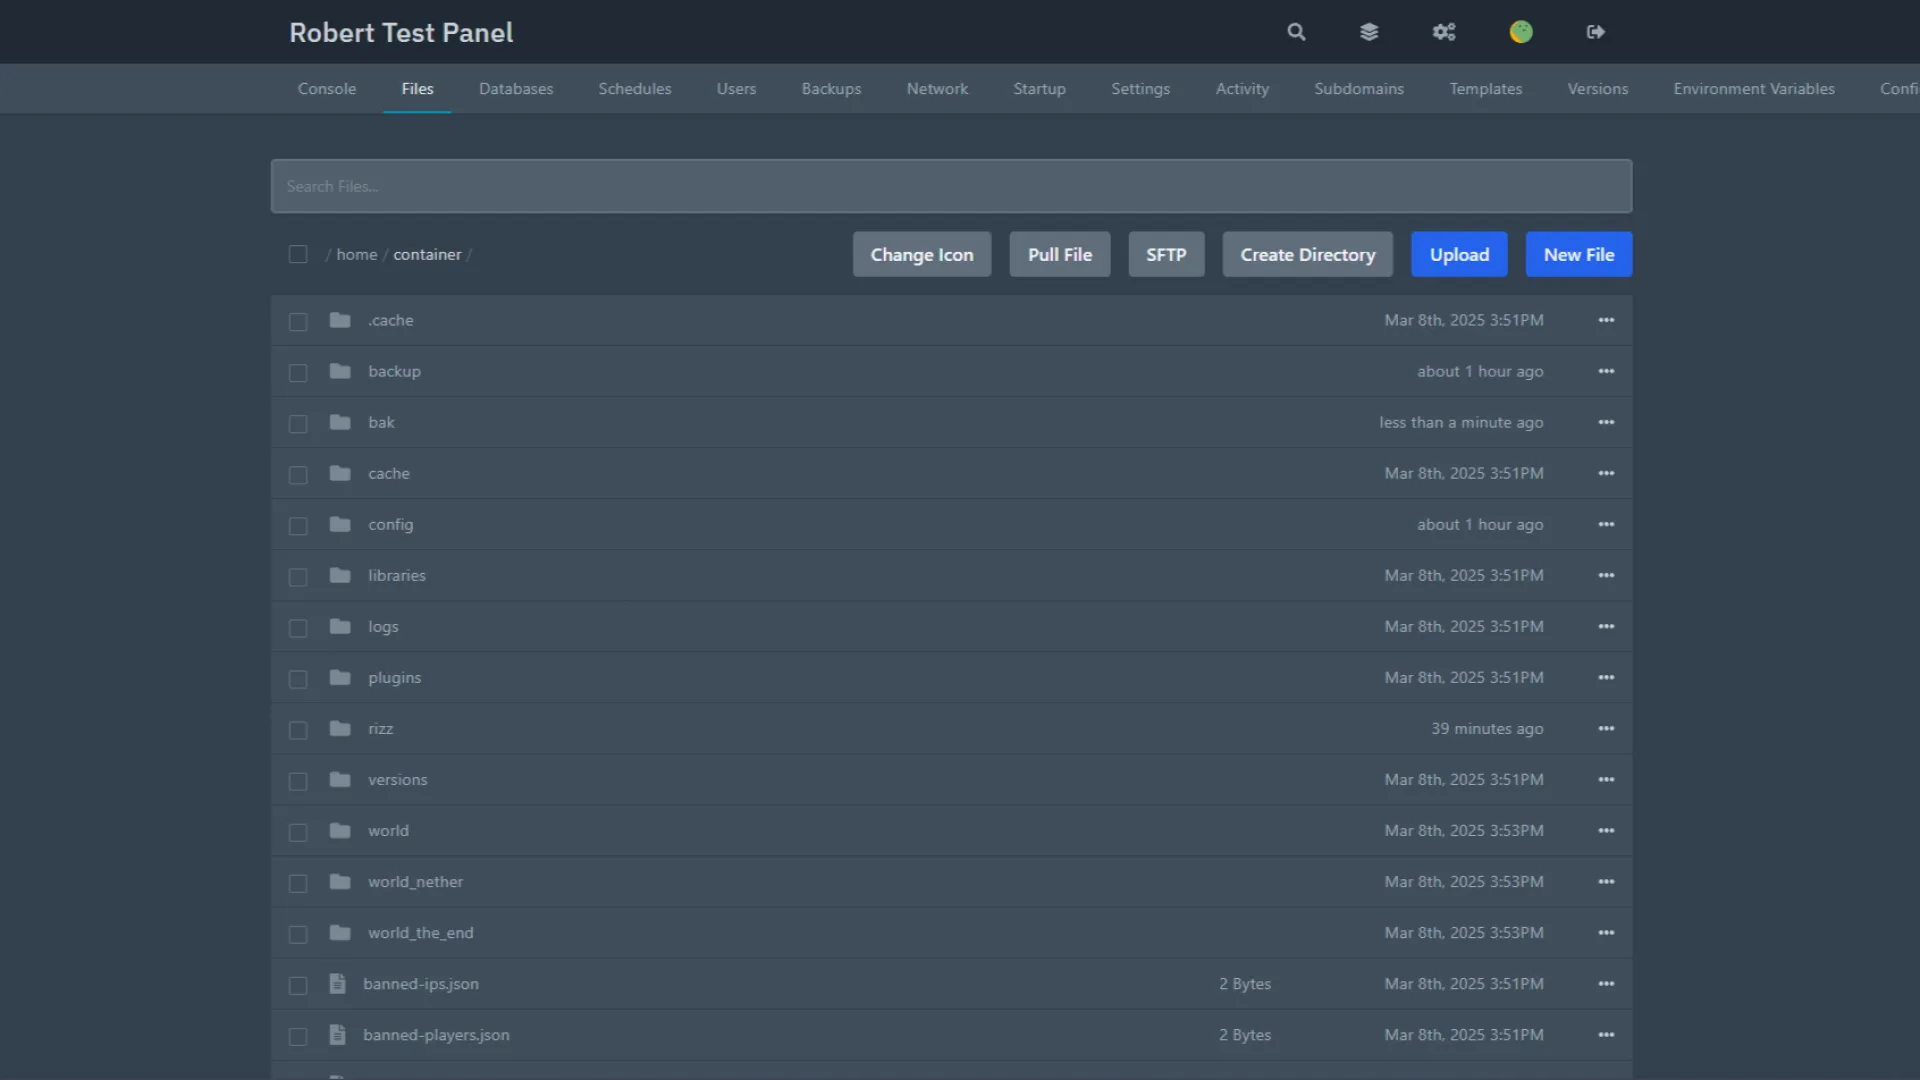
Task: Click the search magnifier icon in header
Action: [x=1296, y=32]
